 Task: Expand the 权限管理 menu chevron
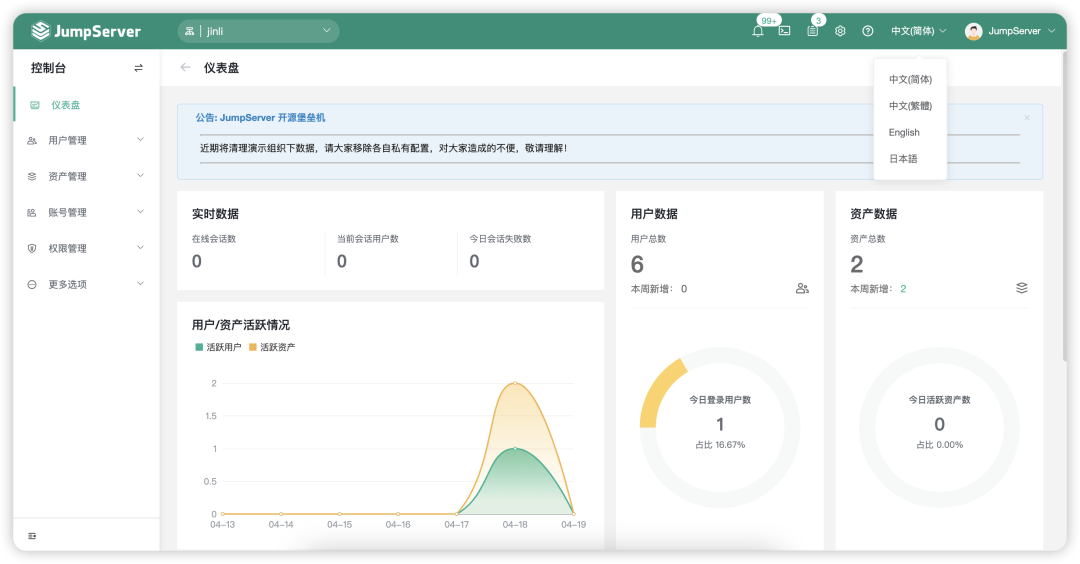[x=141, y=247]
